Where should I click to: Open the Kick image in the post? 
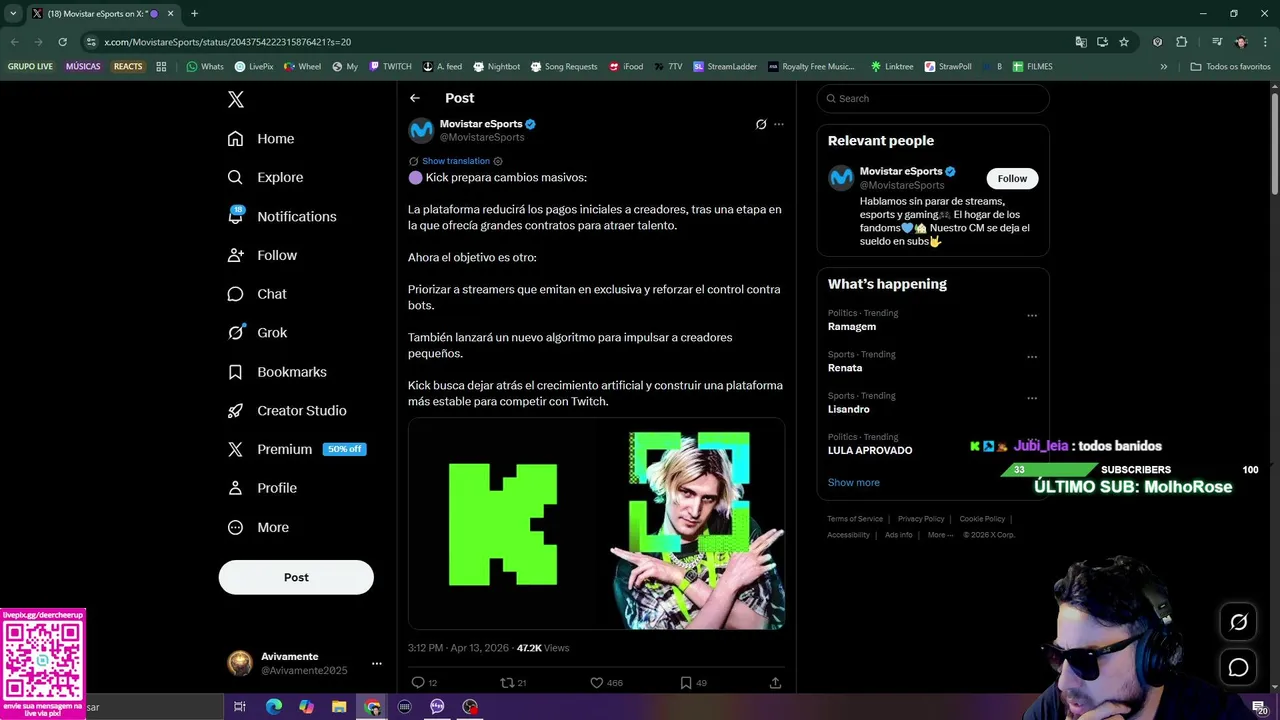coord(596,523)
